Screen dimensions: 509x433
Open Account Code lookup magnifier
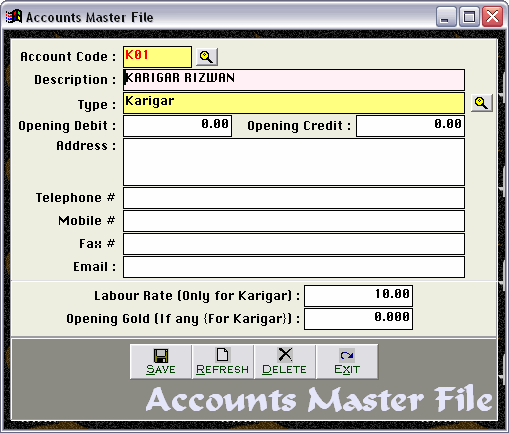207,57
